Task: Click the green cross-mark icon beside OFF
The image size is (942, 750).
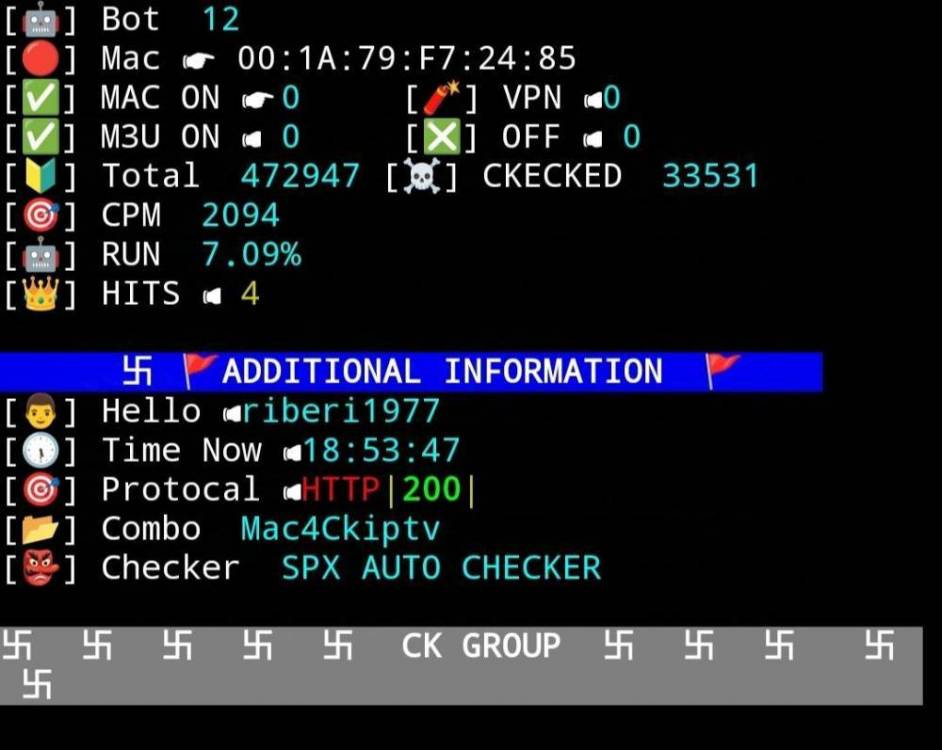Action: pyautogui.click(x=442, y=137)
